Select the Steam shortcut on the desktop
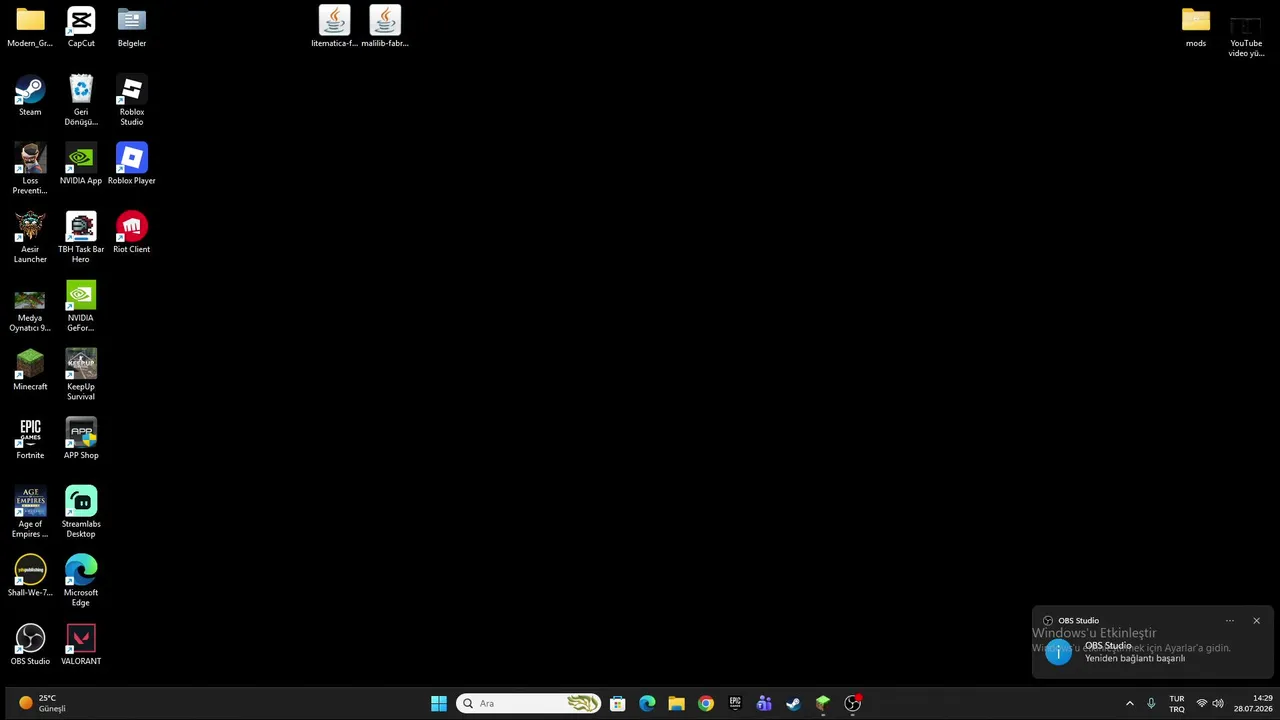1280x720 pixels. (x=30, y=96)
